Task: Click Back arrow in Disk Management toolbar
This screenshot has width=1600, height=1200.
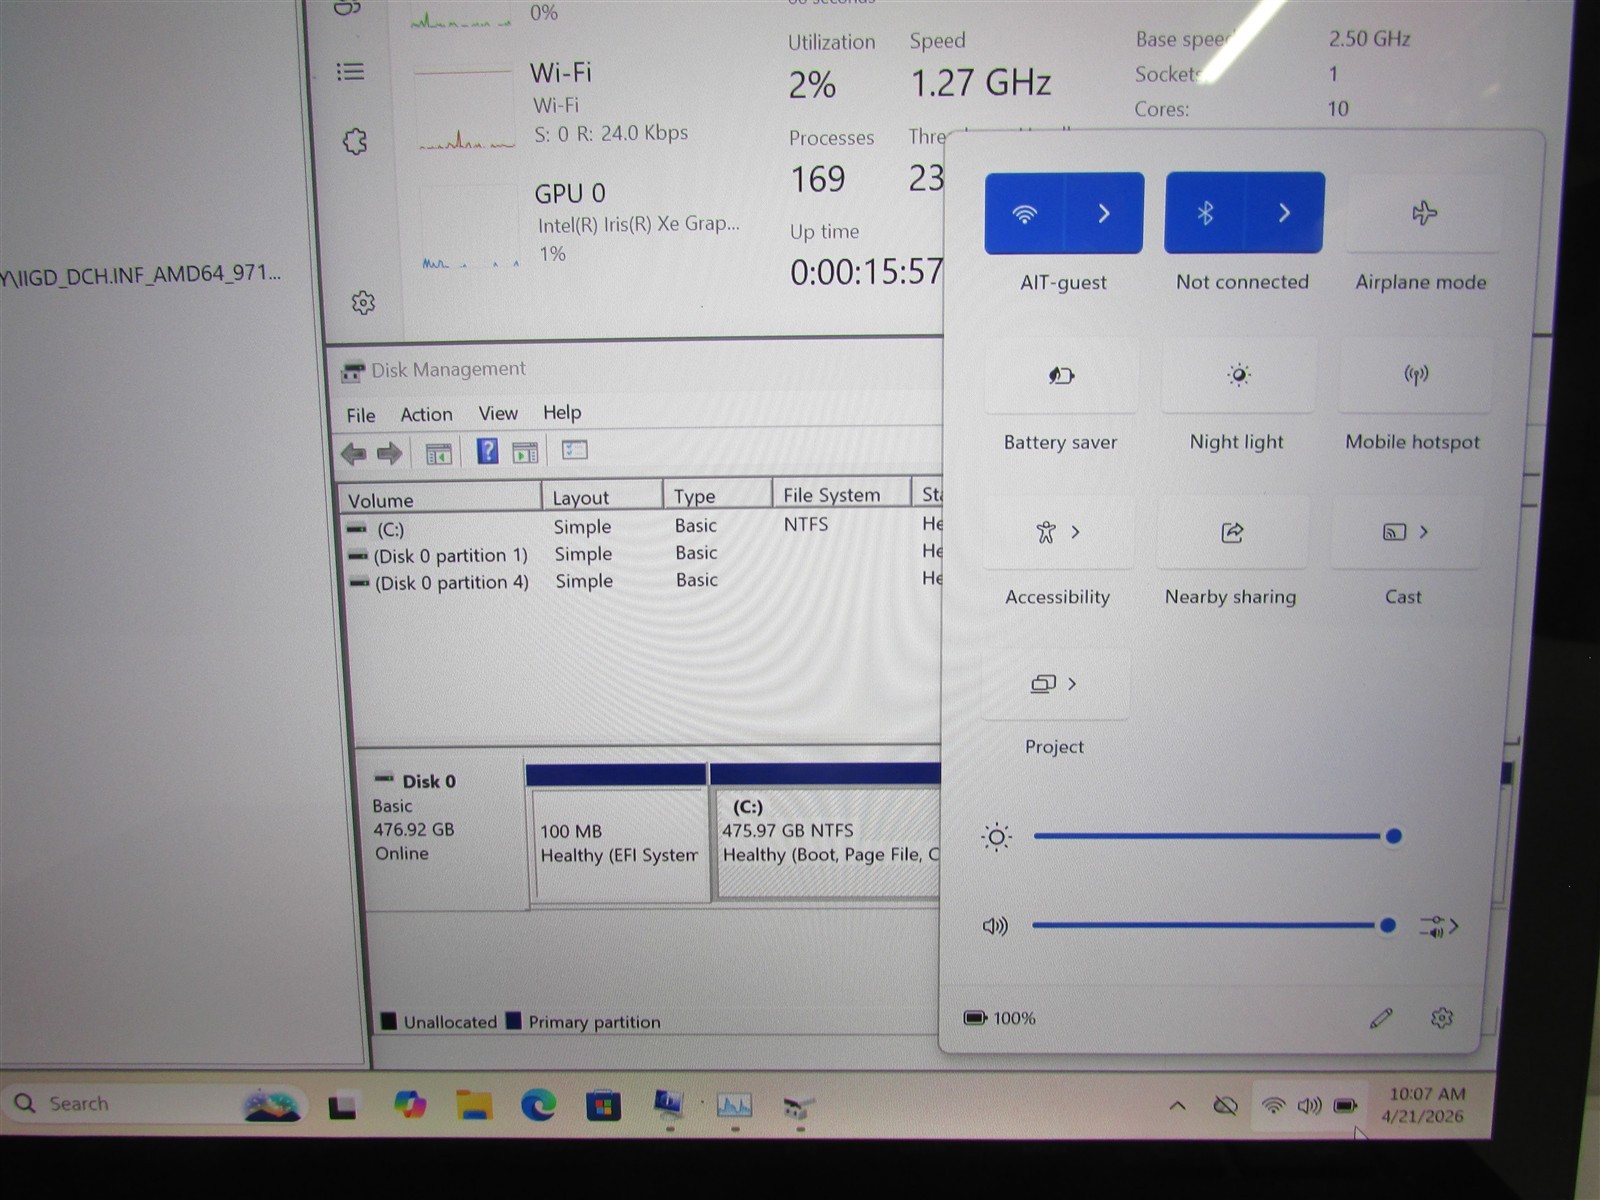Action: (x=353, y=454)
